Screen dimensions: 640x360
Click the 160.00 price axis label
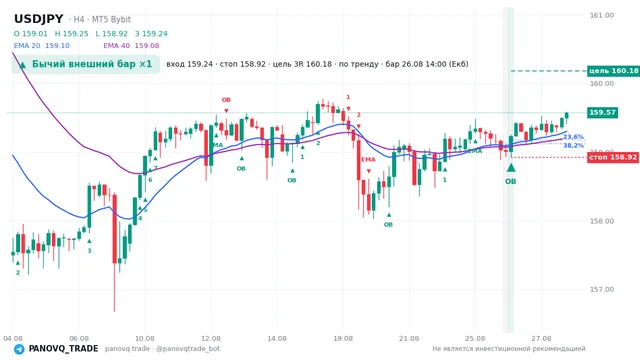pos(602,83)
